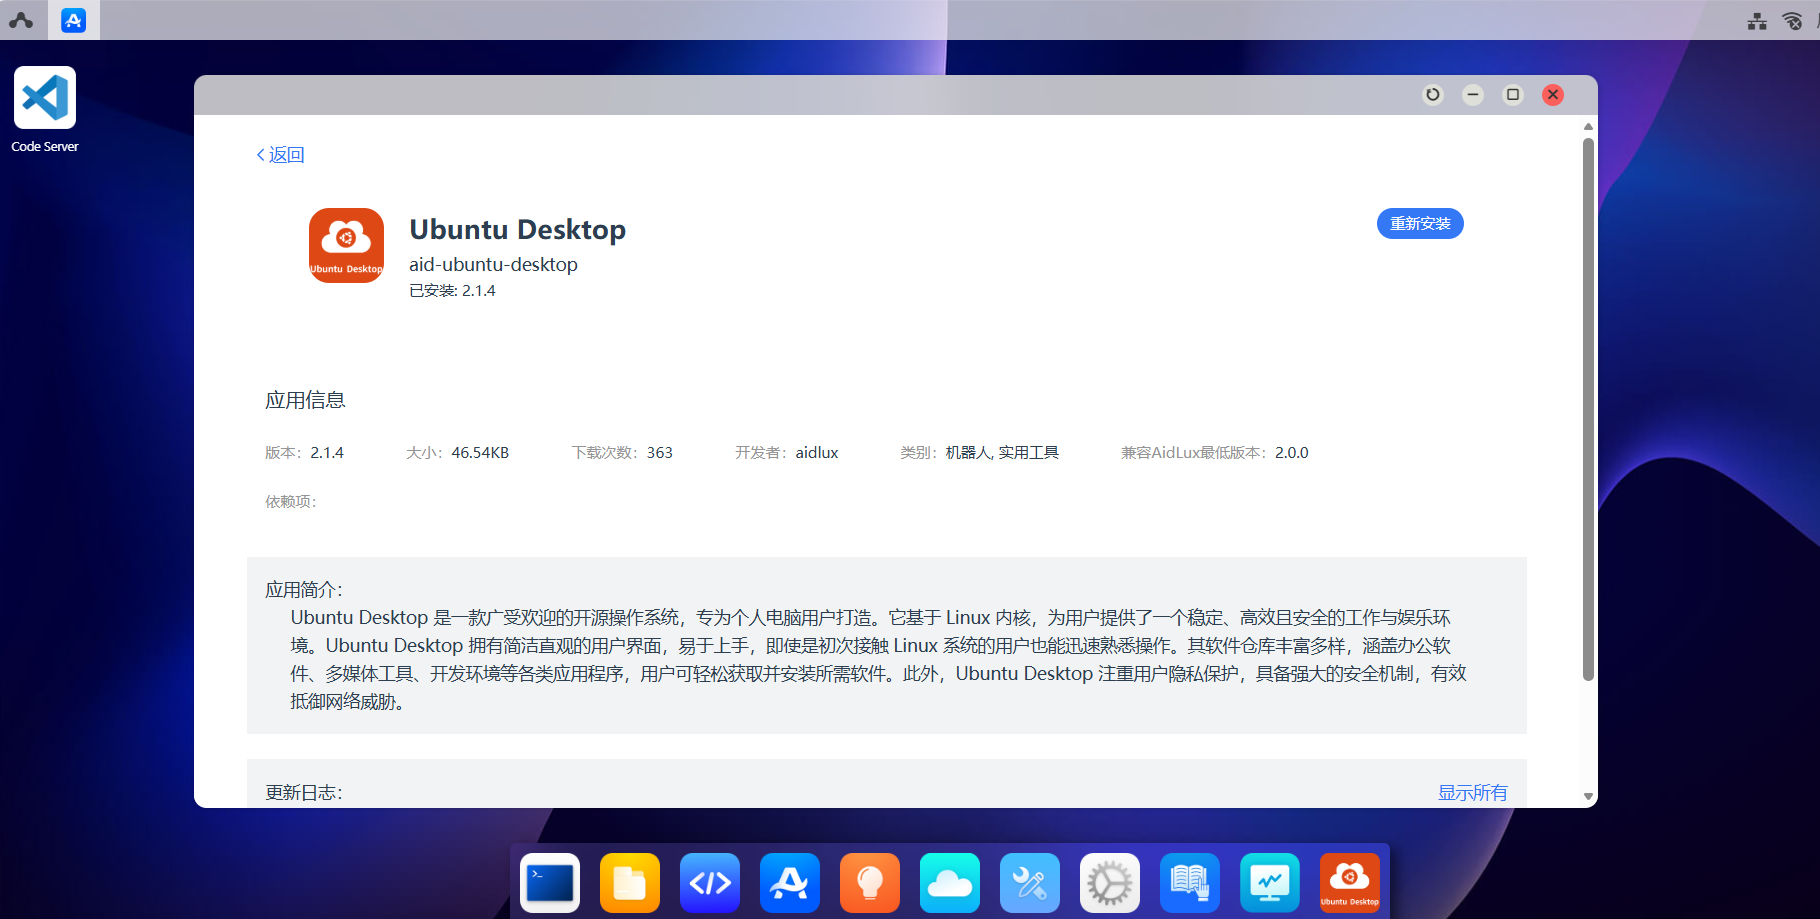1820x919 pixels.
Task: Click the workflow icon in the top-left taskbar
Action: pos(22,20)
